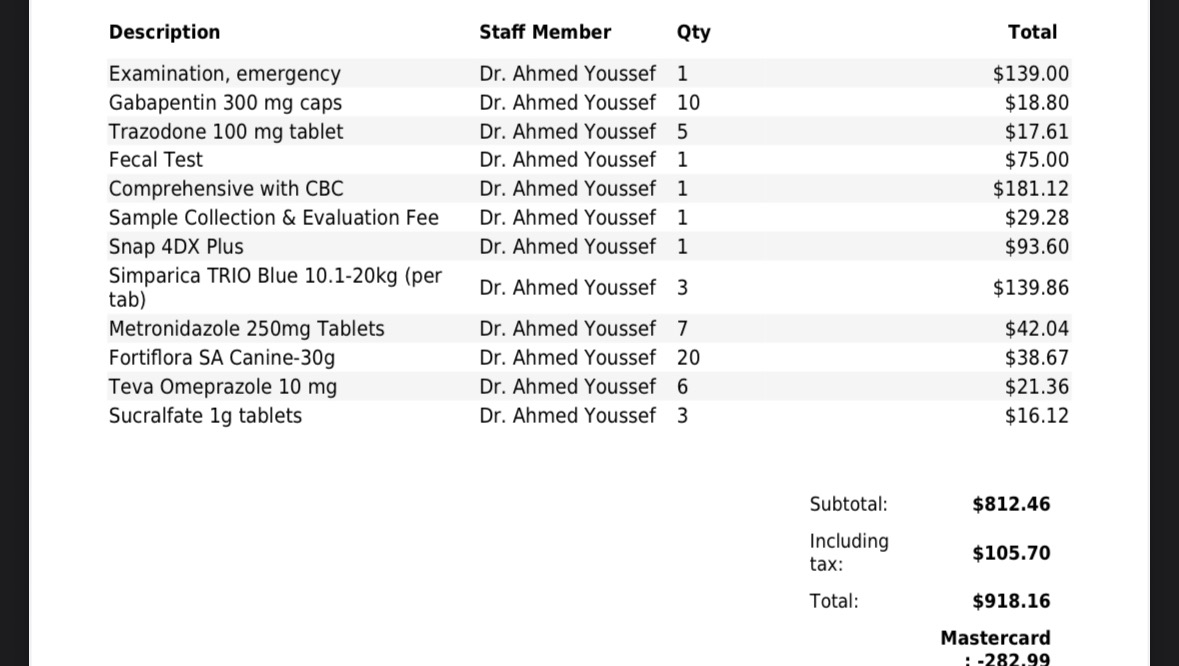Click the Snap 4DX Plus line
1179x666 pixels.
176,247
